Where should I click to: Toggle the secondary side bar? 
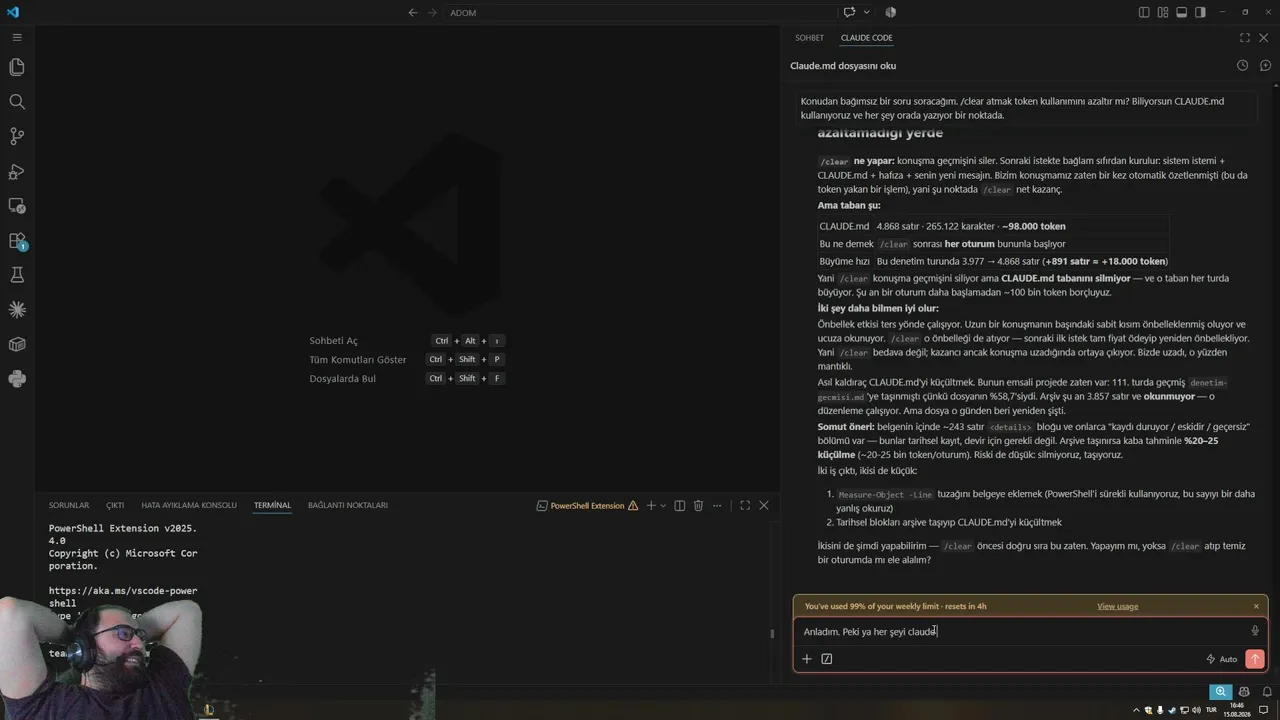click(1200, 12)
